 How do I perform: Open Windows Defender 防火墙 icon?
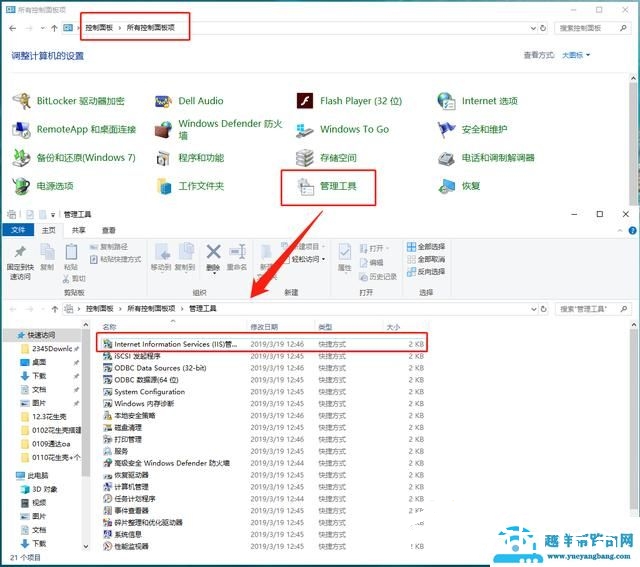163,130
